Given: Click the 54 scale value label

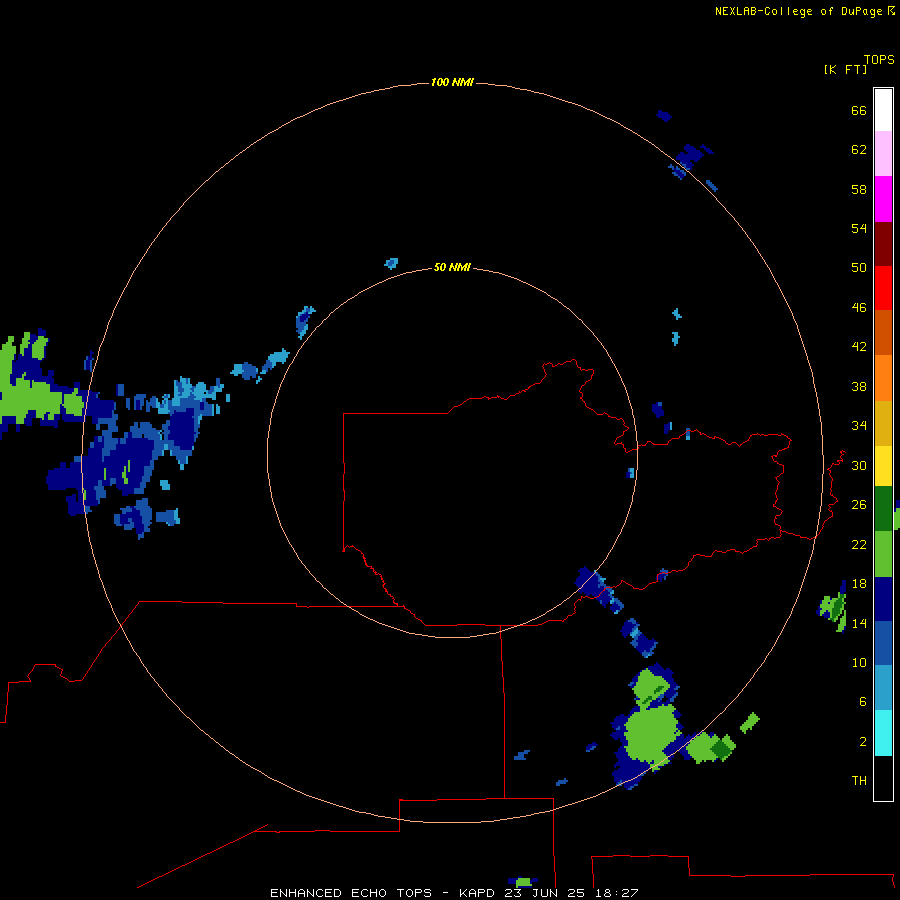Looking at the screenshot, I should point(859,228).
